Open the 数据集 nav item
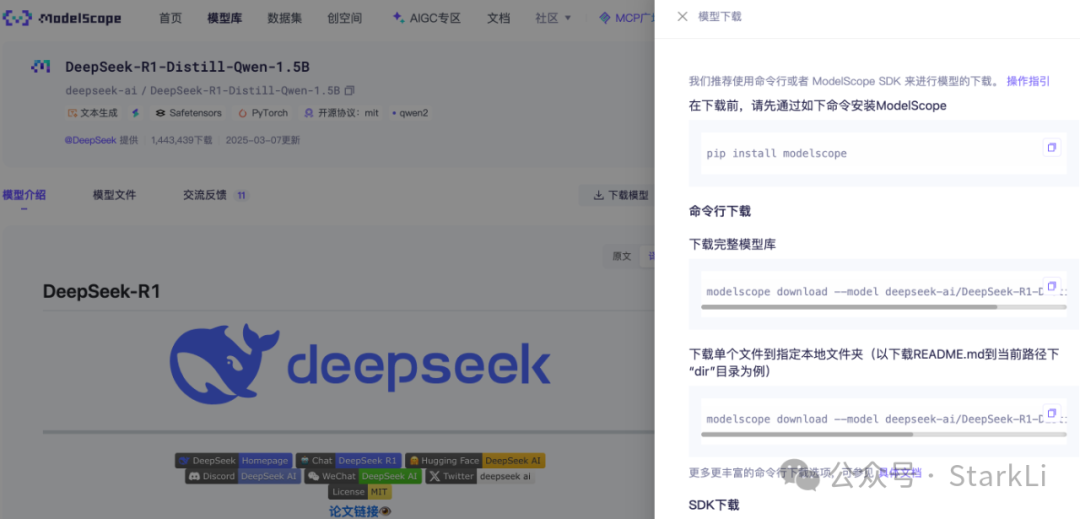Screen dimensions: 1080x519 coord(284,19)
